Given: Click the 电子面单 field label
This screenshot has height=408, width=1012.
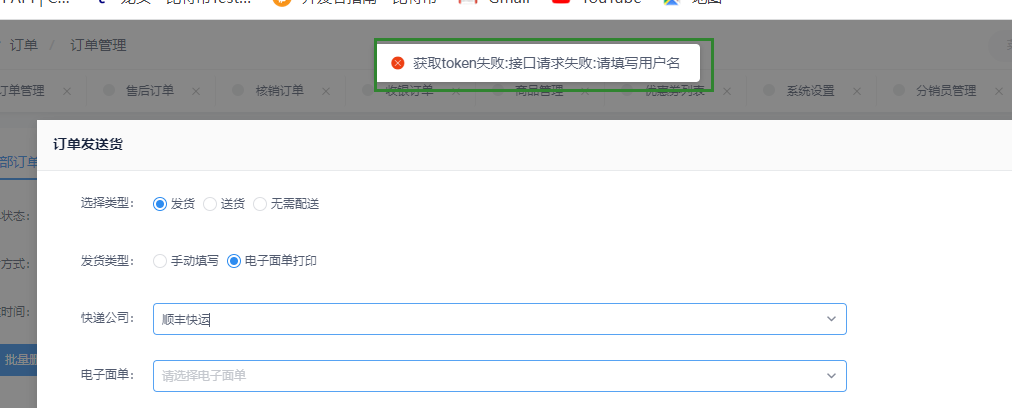Looking at the screenshot, I should click(107, 375).
